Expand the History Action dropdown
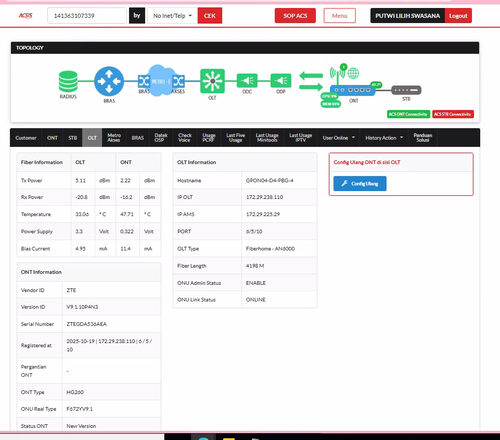 (384, 138)
